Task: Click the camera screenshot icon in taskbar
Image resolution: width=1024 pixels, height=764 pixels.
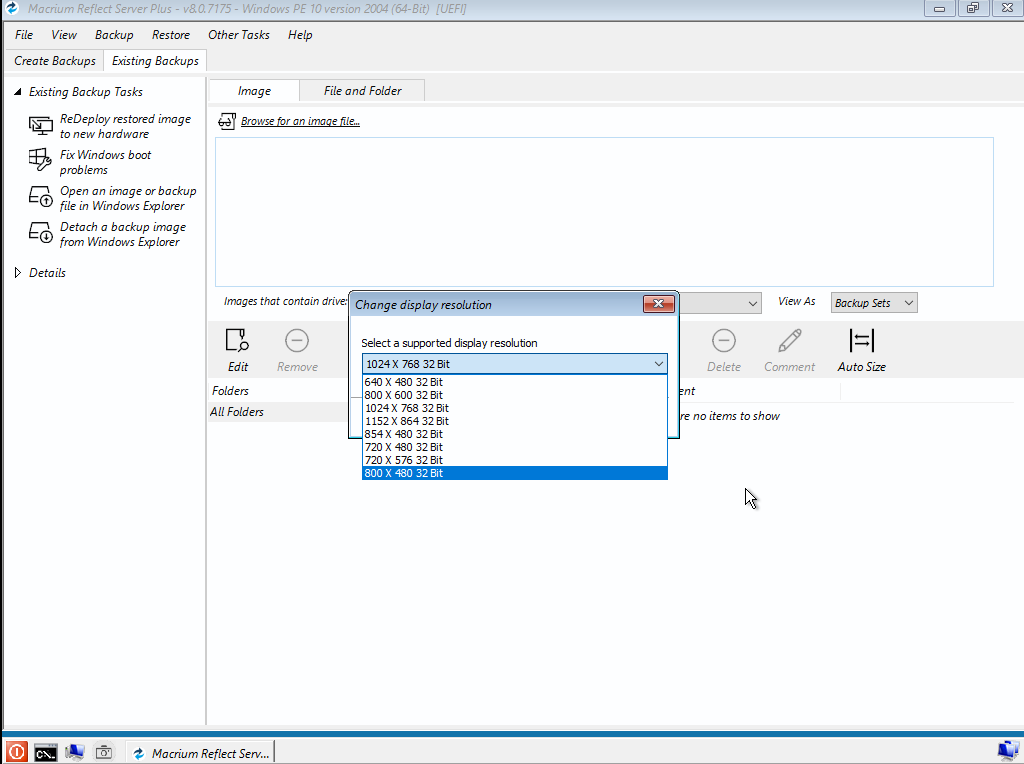Action: pos(103,752)
